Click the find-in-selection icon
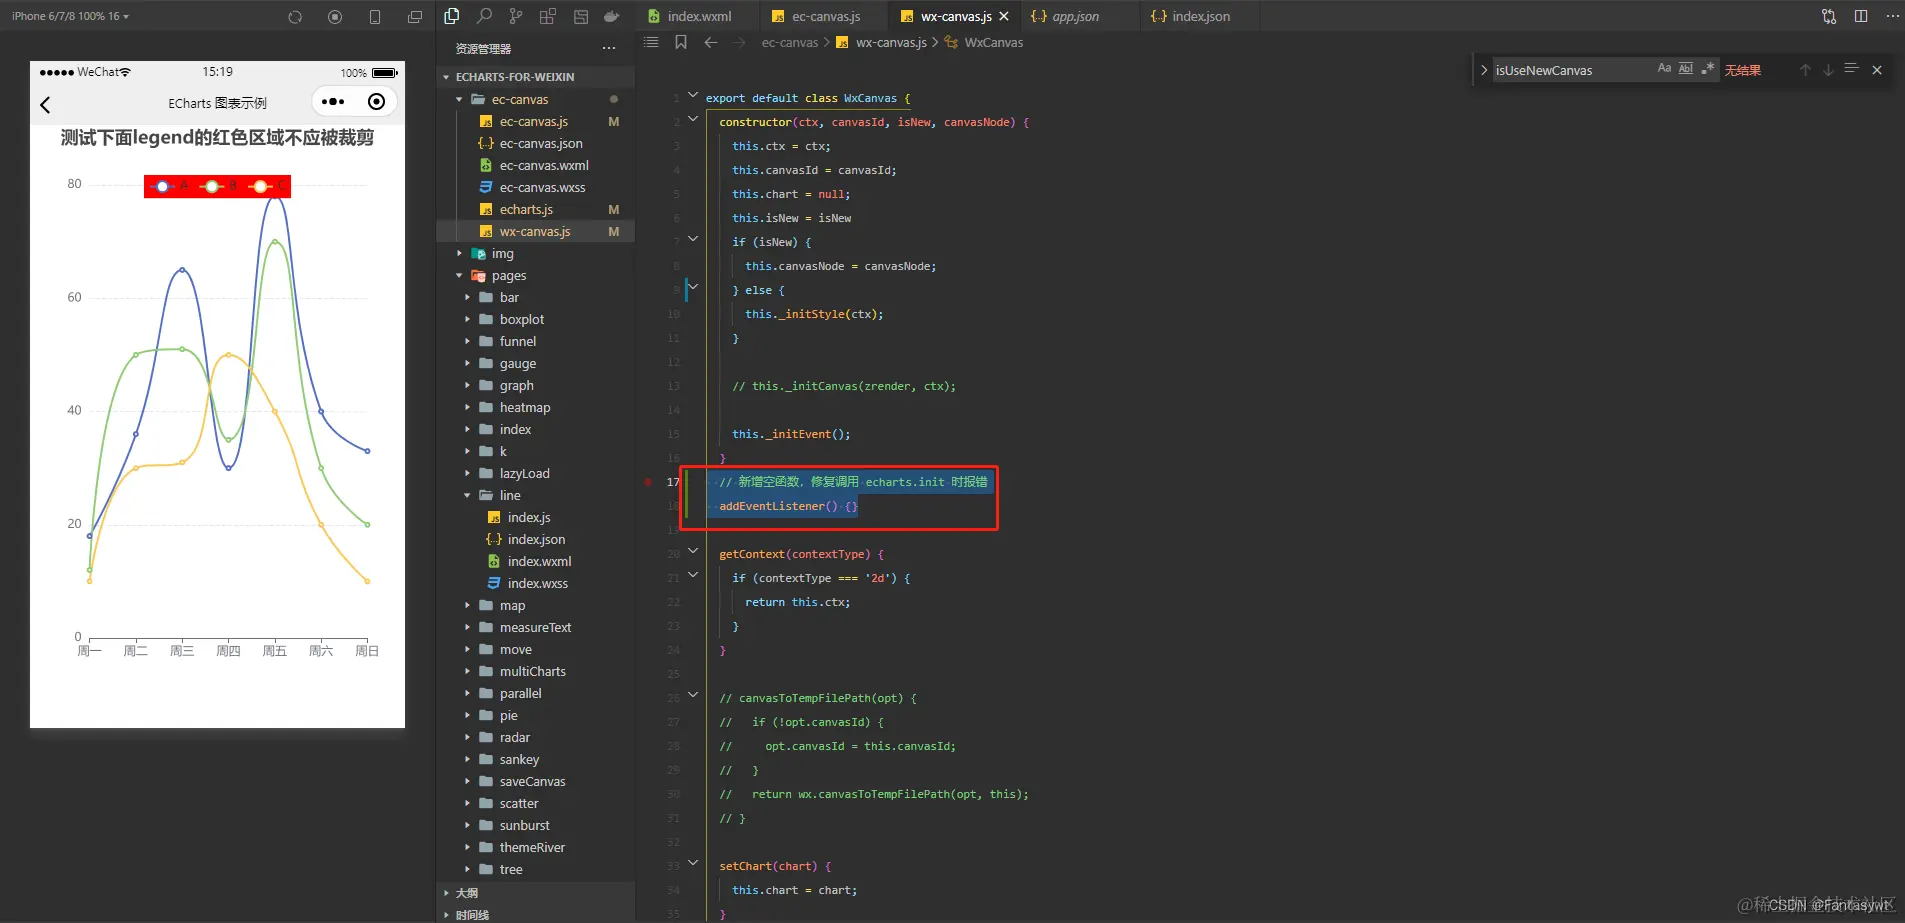 tap(1851, 69)
